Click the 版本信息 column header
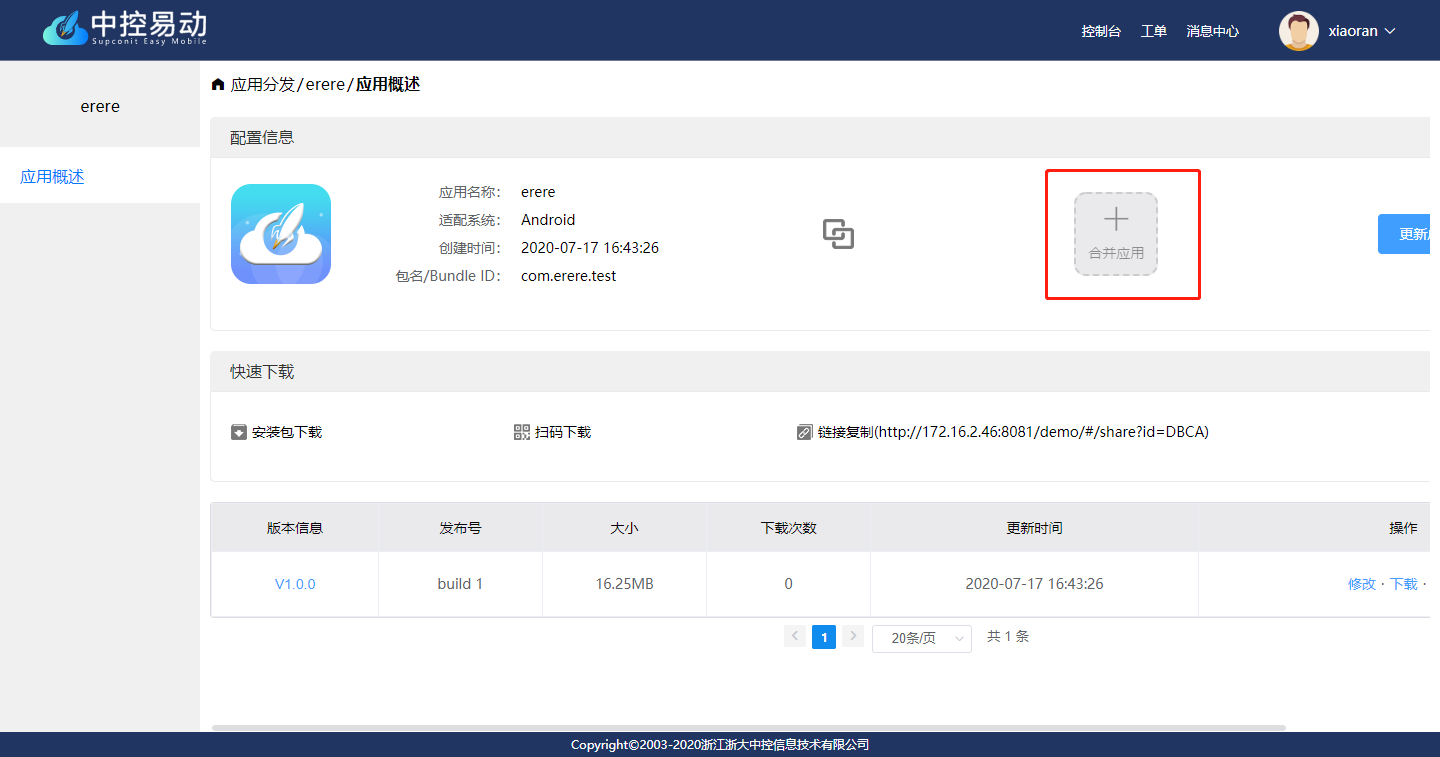The width and height of the screenshot is (1440, 757). tap(295, 528)
